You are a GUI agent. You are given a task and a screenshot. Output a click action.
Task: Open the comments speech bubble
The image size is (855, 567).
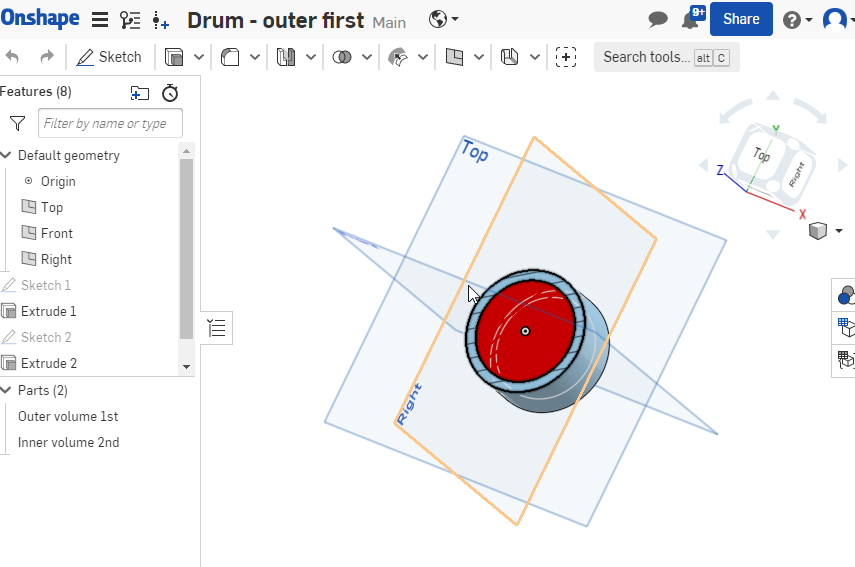[657, 19]
